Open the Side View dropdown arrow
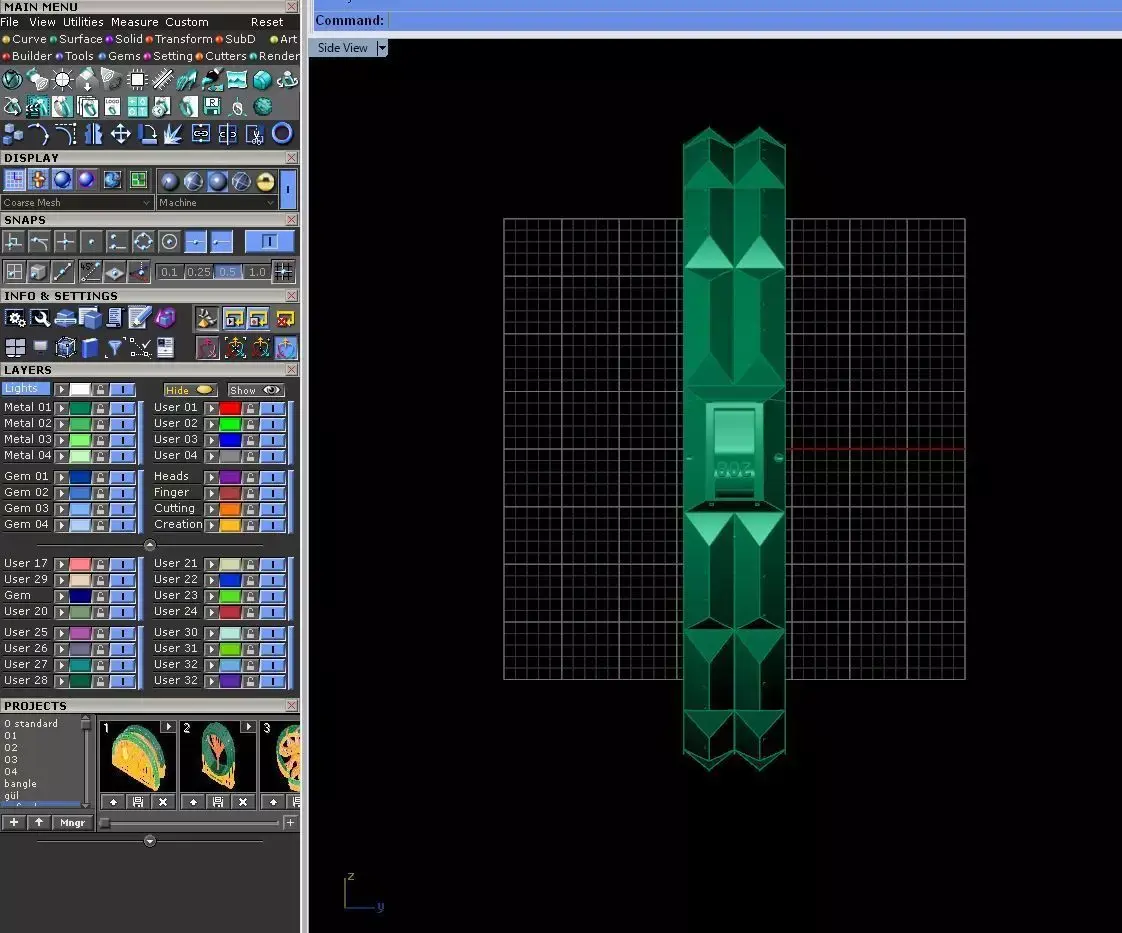Image resolution: width=1122 pixels, height=933 pixels. tap(382, 48)
